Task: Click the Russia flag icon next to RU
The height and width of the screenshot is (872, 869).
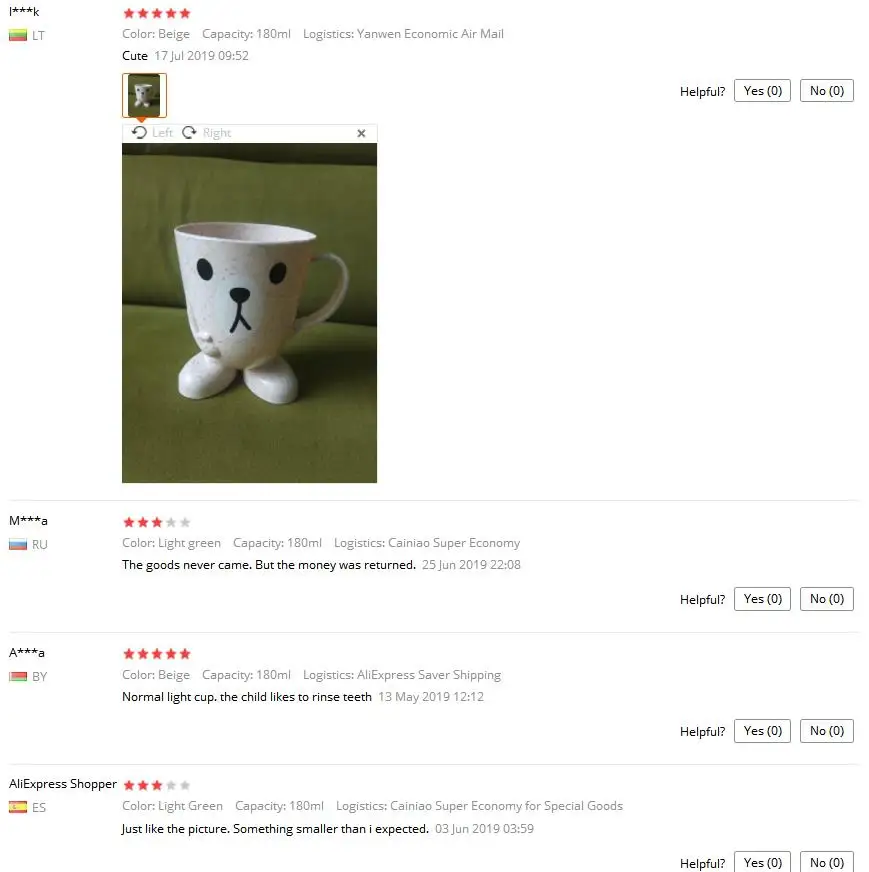Action: [18, 544]
